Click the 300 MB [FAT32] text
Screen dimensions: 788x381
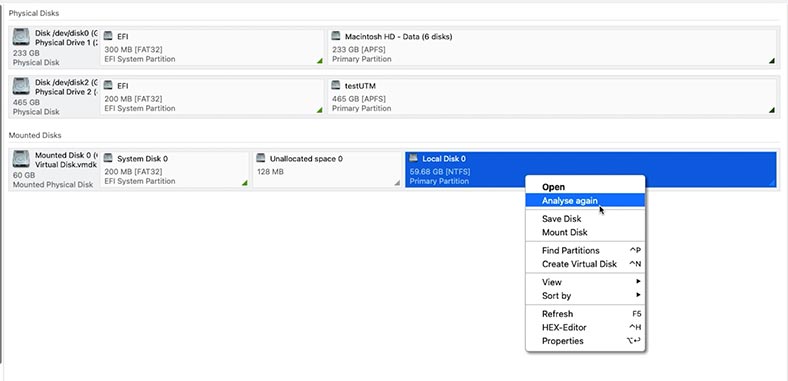pyautogui.click(x=133, y=50)
